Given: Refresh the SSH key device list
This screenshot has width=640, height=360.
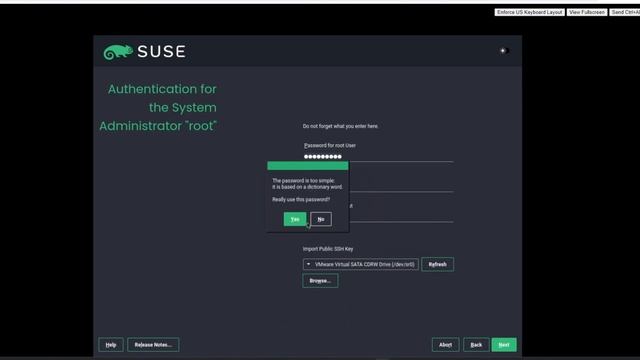Looking at the screenshot, I should tap(437, 264).
